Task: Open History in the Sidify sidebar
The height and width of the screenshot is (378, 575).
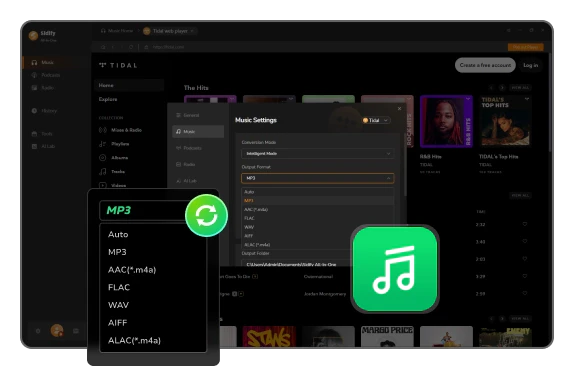Action: tap(44, 111)
